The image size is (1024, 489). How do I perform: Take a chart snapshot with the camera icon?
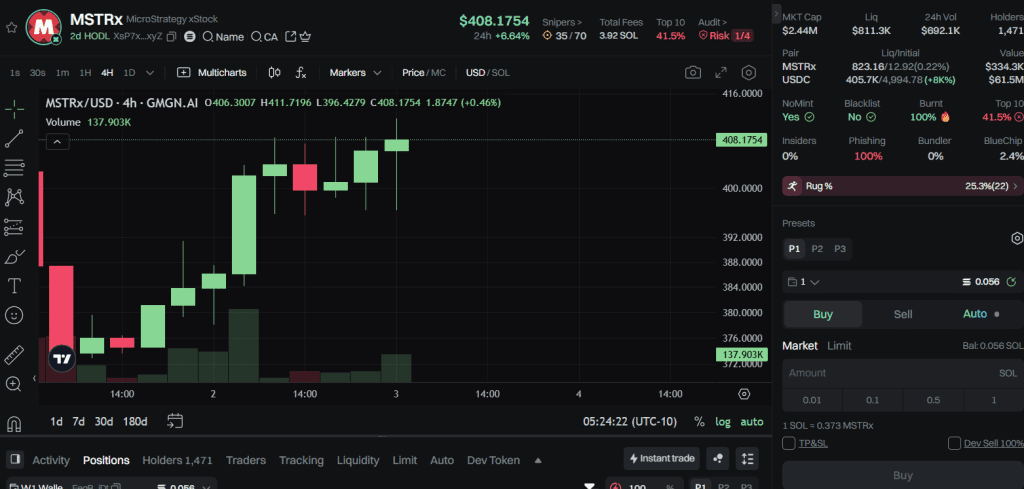click(693, 72)
